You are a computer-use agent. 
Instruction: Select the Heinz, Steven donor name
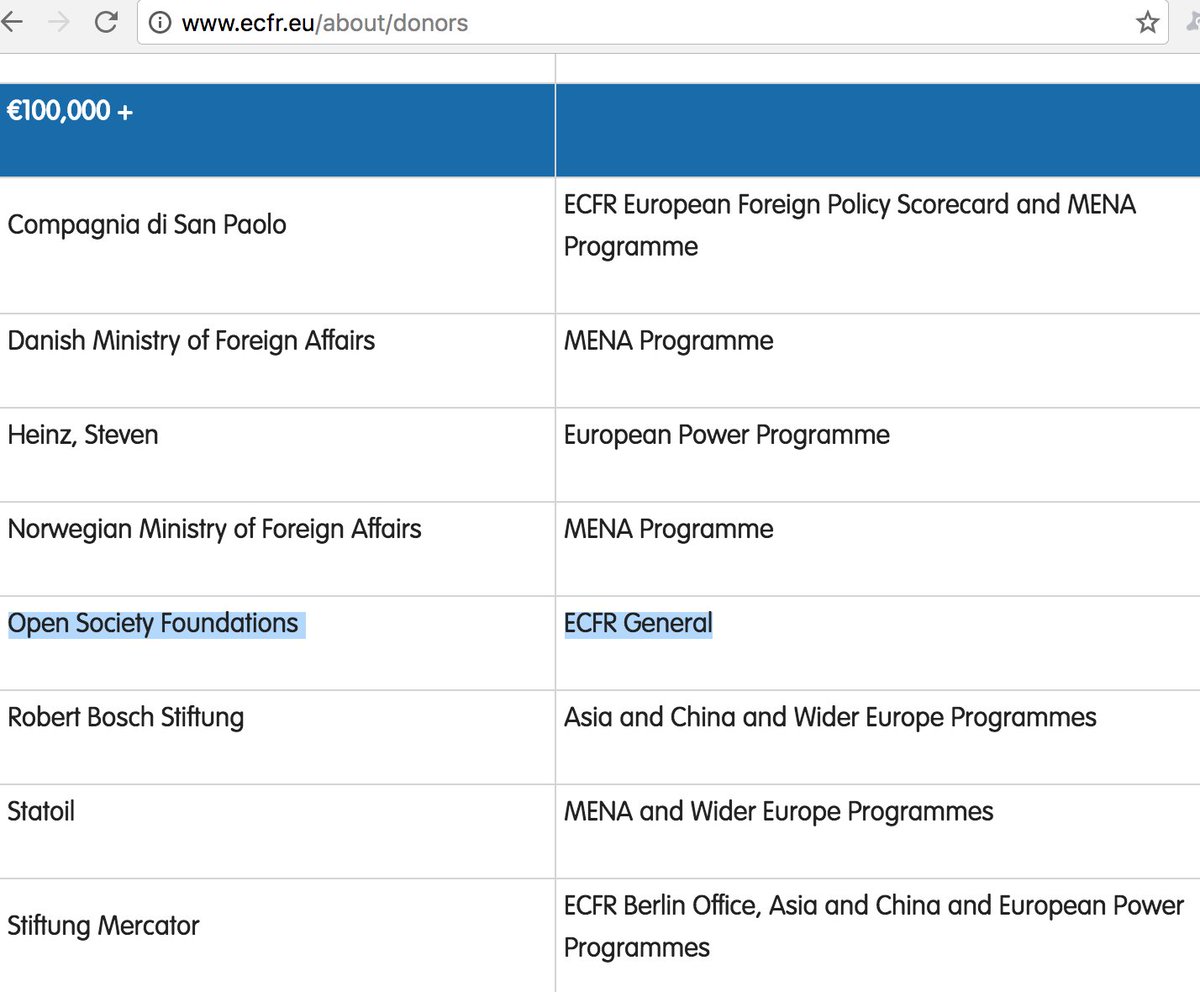click(83, 435)
